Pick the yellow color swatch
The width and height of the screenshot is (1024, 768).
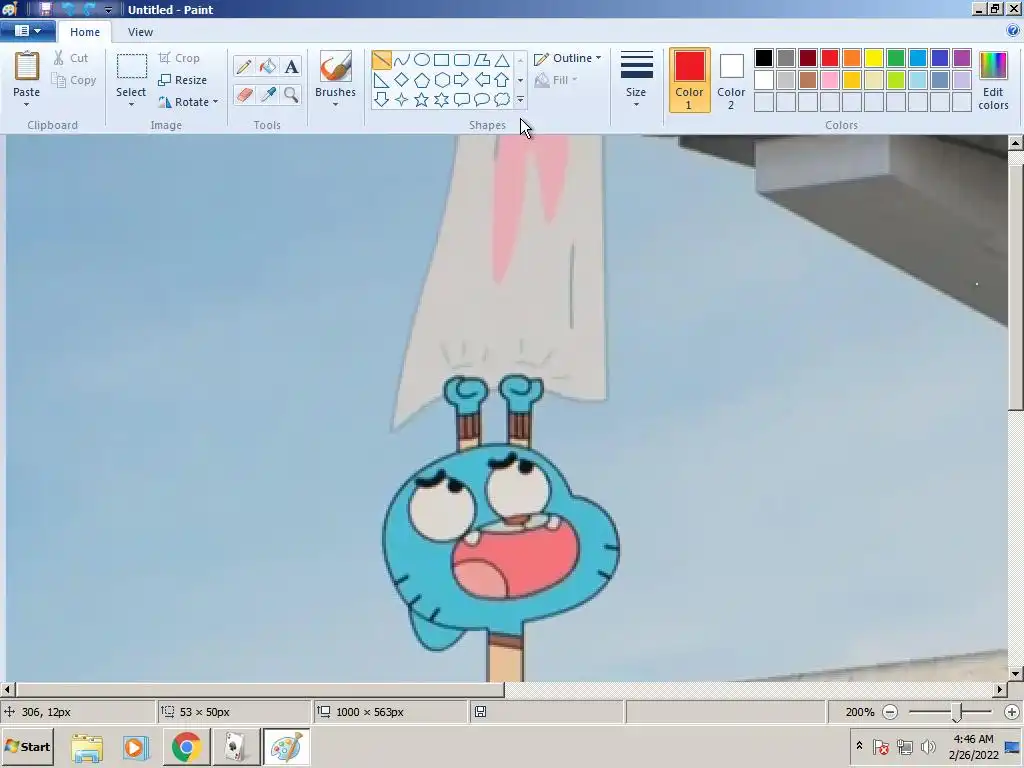tap(874, 58)
